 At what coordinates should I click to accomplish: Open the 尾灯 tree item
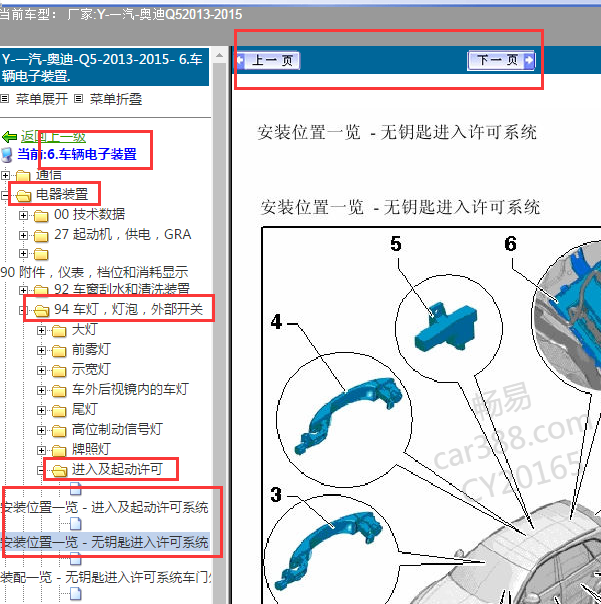coord(85,409)
